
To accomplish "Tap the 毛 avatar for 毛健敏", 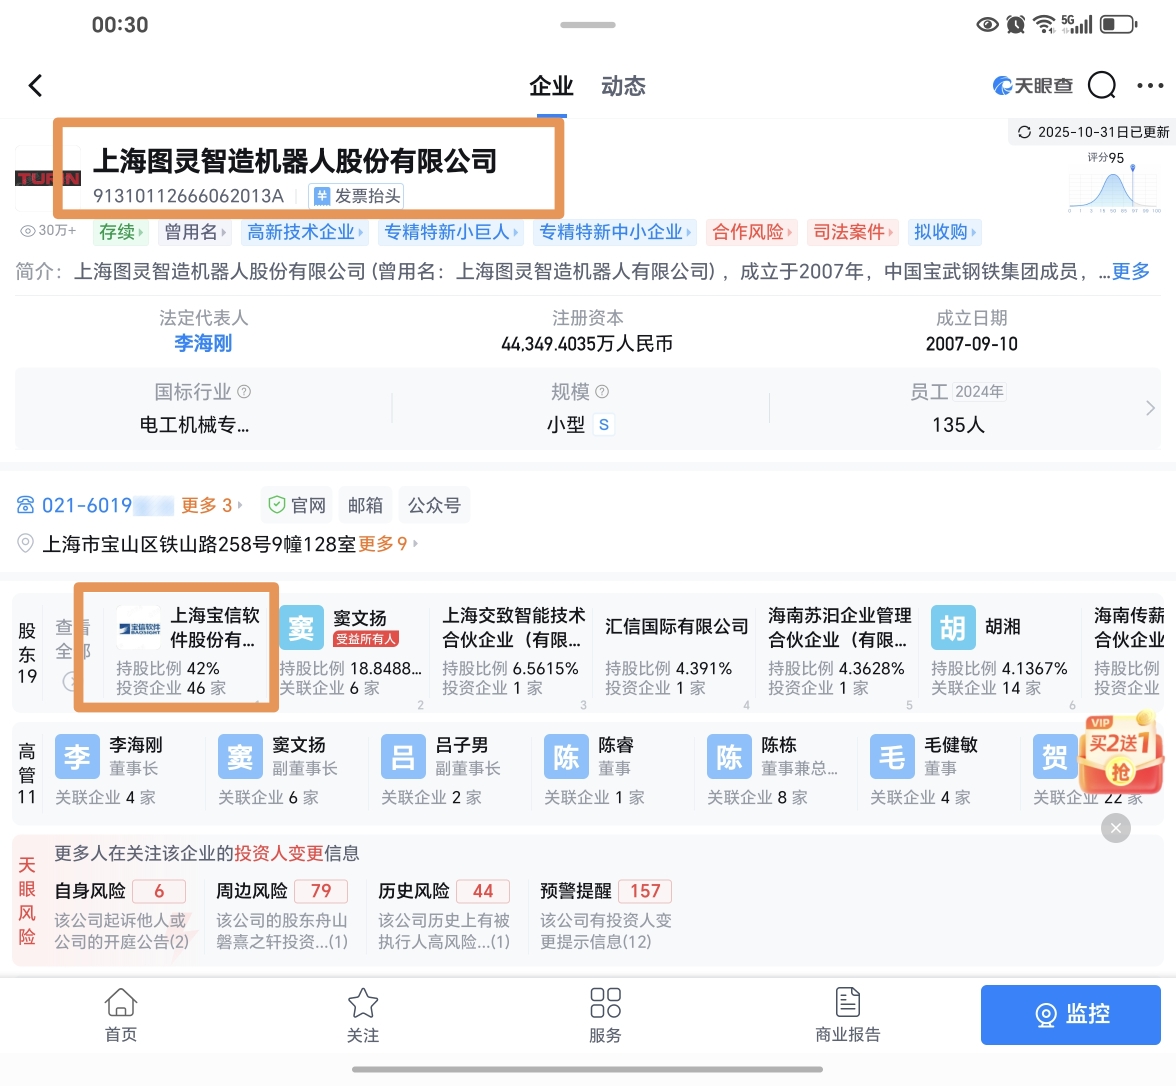I will (x=892, y=757).
